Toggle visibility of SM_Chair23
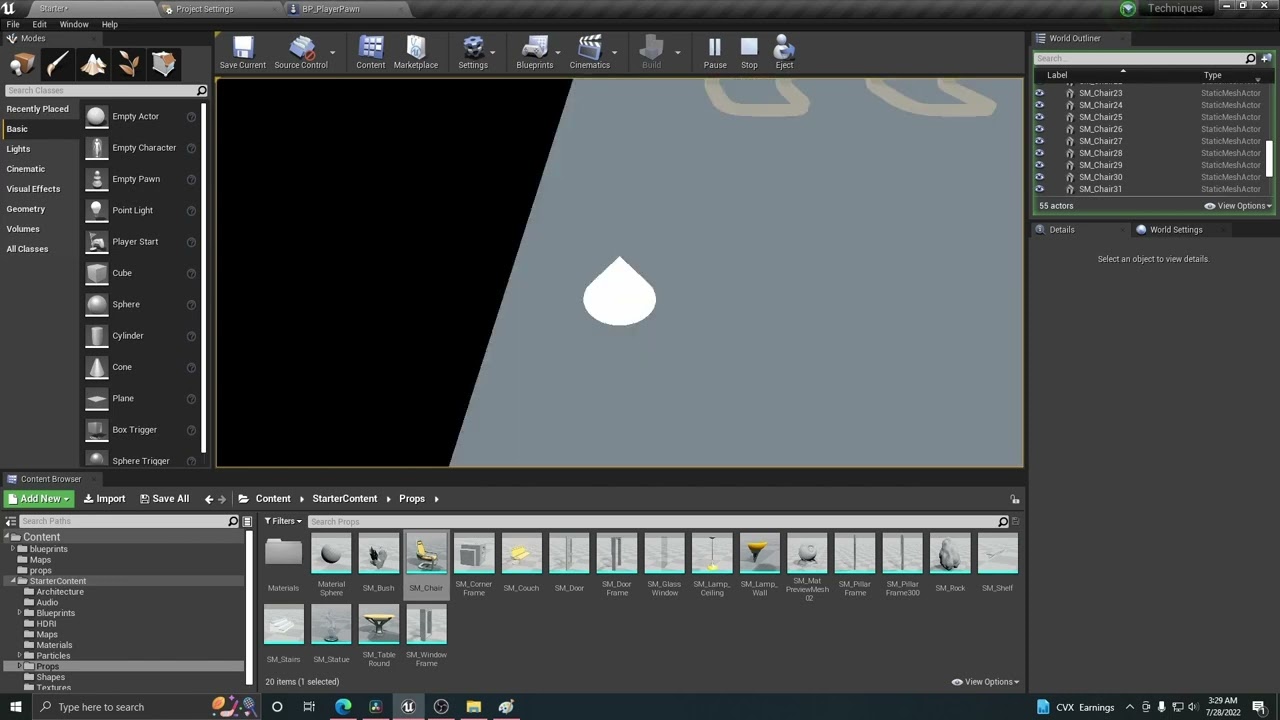This screenshot has width=1280, height=720. [1039, 93]
